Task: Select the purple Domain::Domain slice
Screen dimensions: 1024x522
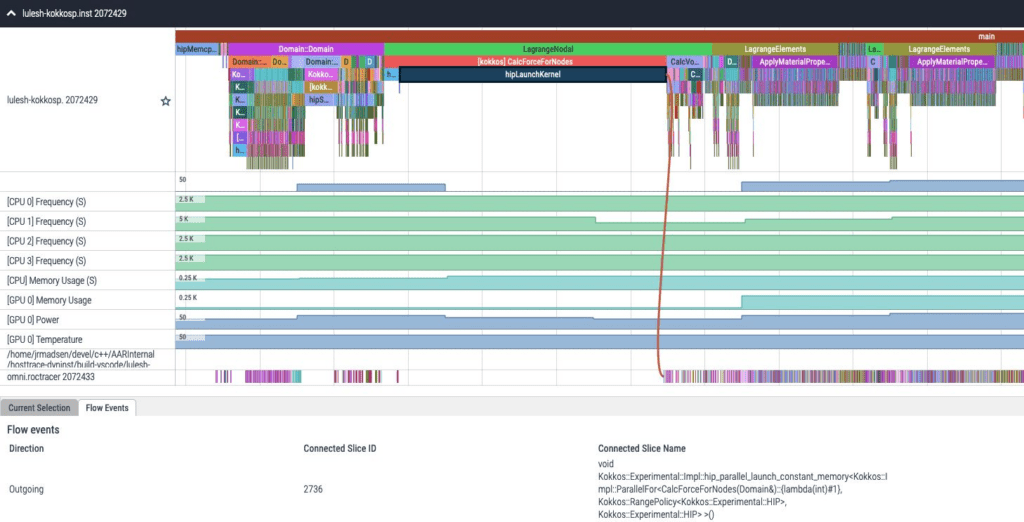Action: click(306, 49)
